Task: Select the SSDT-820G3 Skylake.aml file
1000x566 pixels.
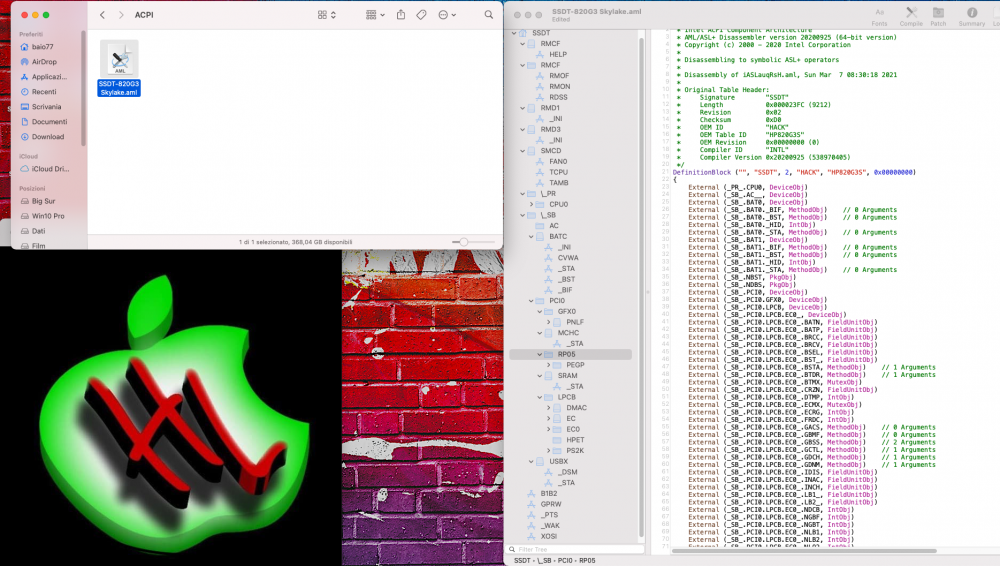Action: tap(119, 68)
